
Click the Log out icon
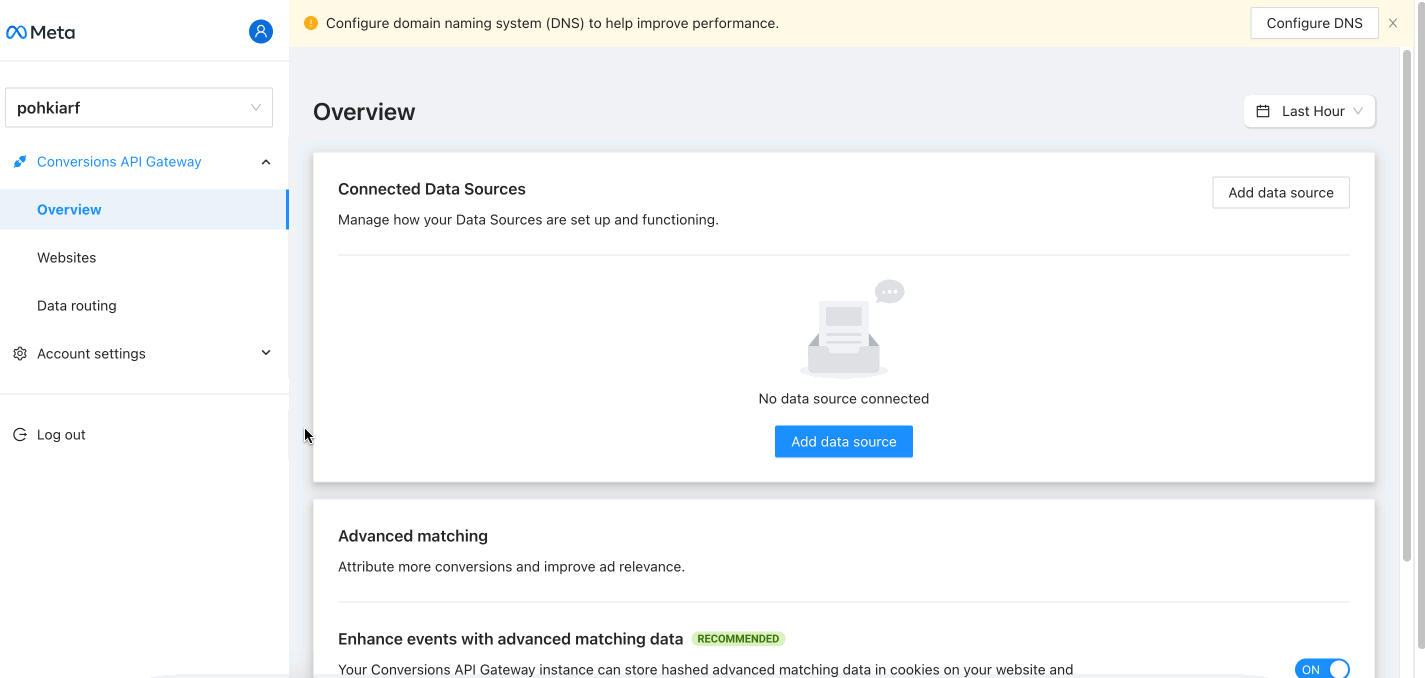coord(19,435)
